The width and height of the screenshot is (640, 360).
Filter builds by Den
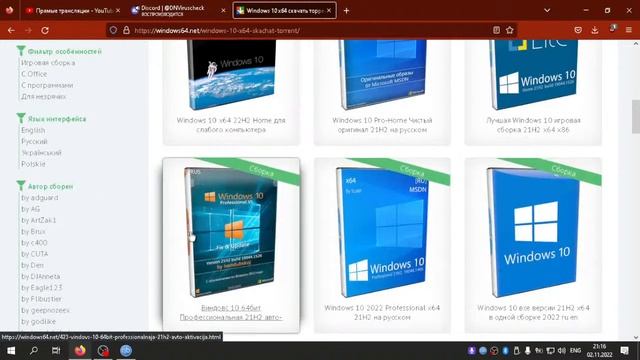[32, 265]
